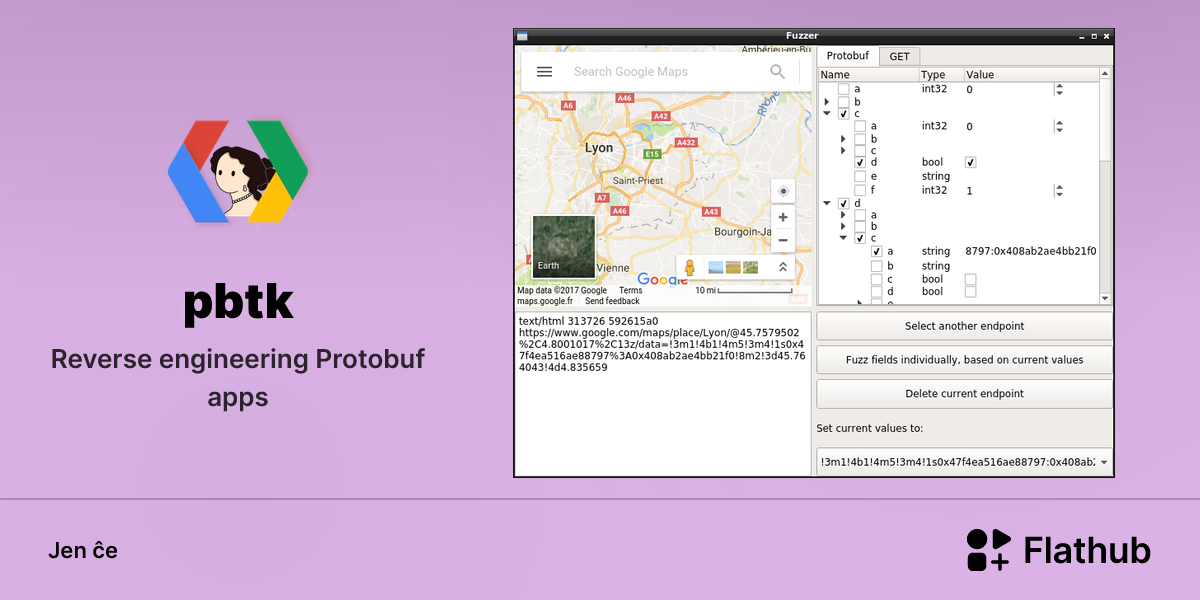This screenshot has height=600, width=1200.
Task: Collapse field c nested under top-level d
Action: click(x=843, y=239)
